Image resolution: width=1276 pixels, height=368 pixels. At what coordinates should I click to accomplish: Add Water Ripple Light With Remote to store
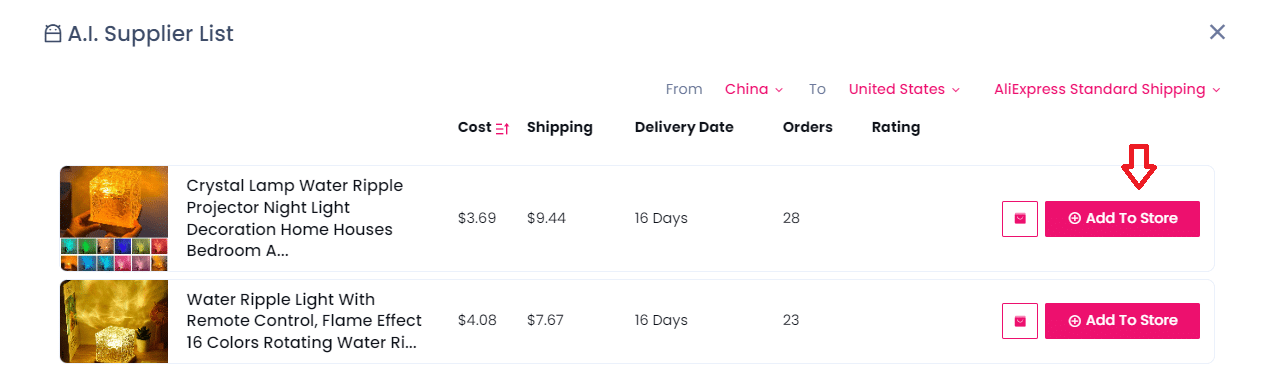pos(1122,321)
